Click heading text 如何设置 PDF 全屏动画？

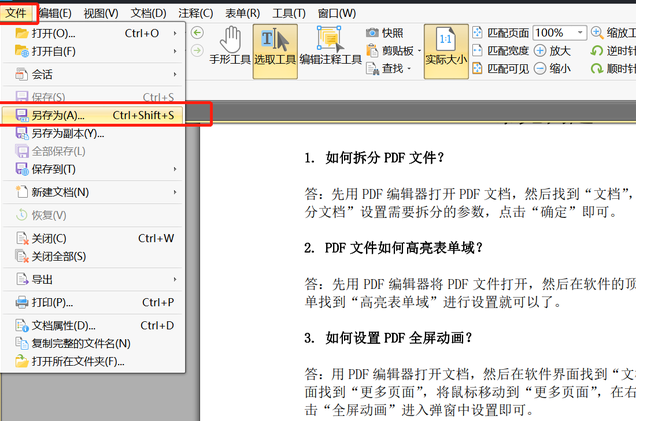(399, 338)
